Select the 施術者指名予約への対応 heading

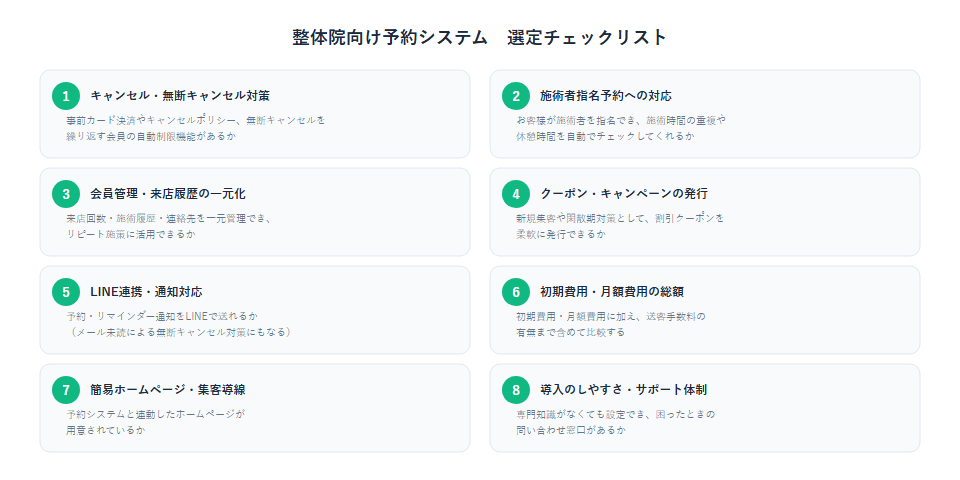(x=606, y=96)
